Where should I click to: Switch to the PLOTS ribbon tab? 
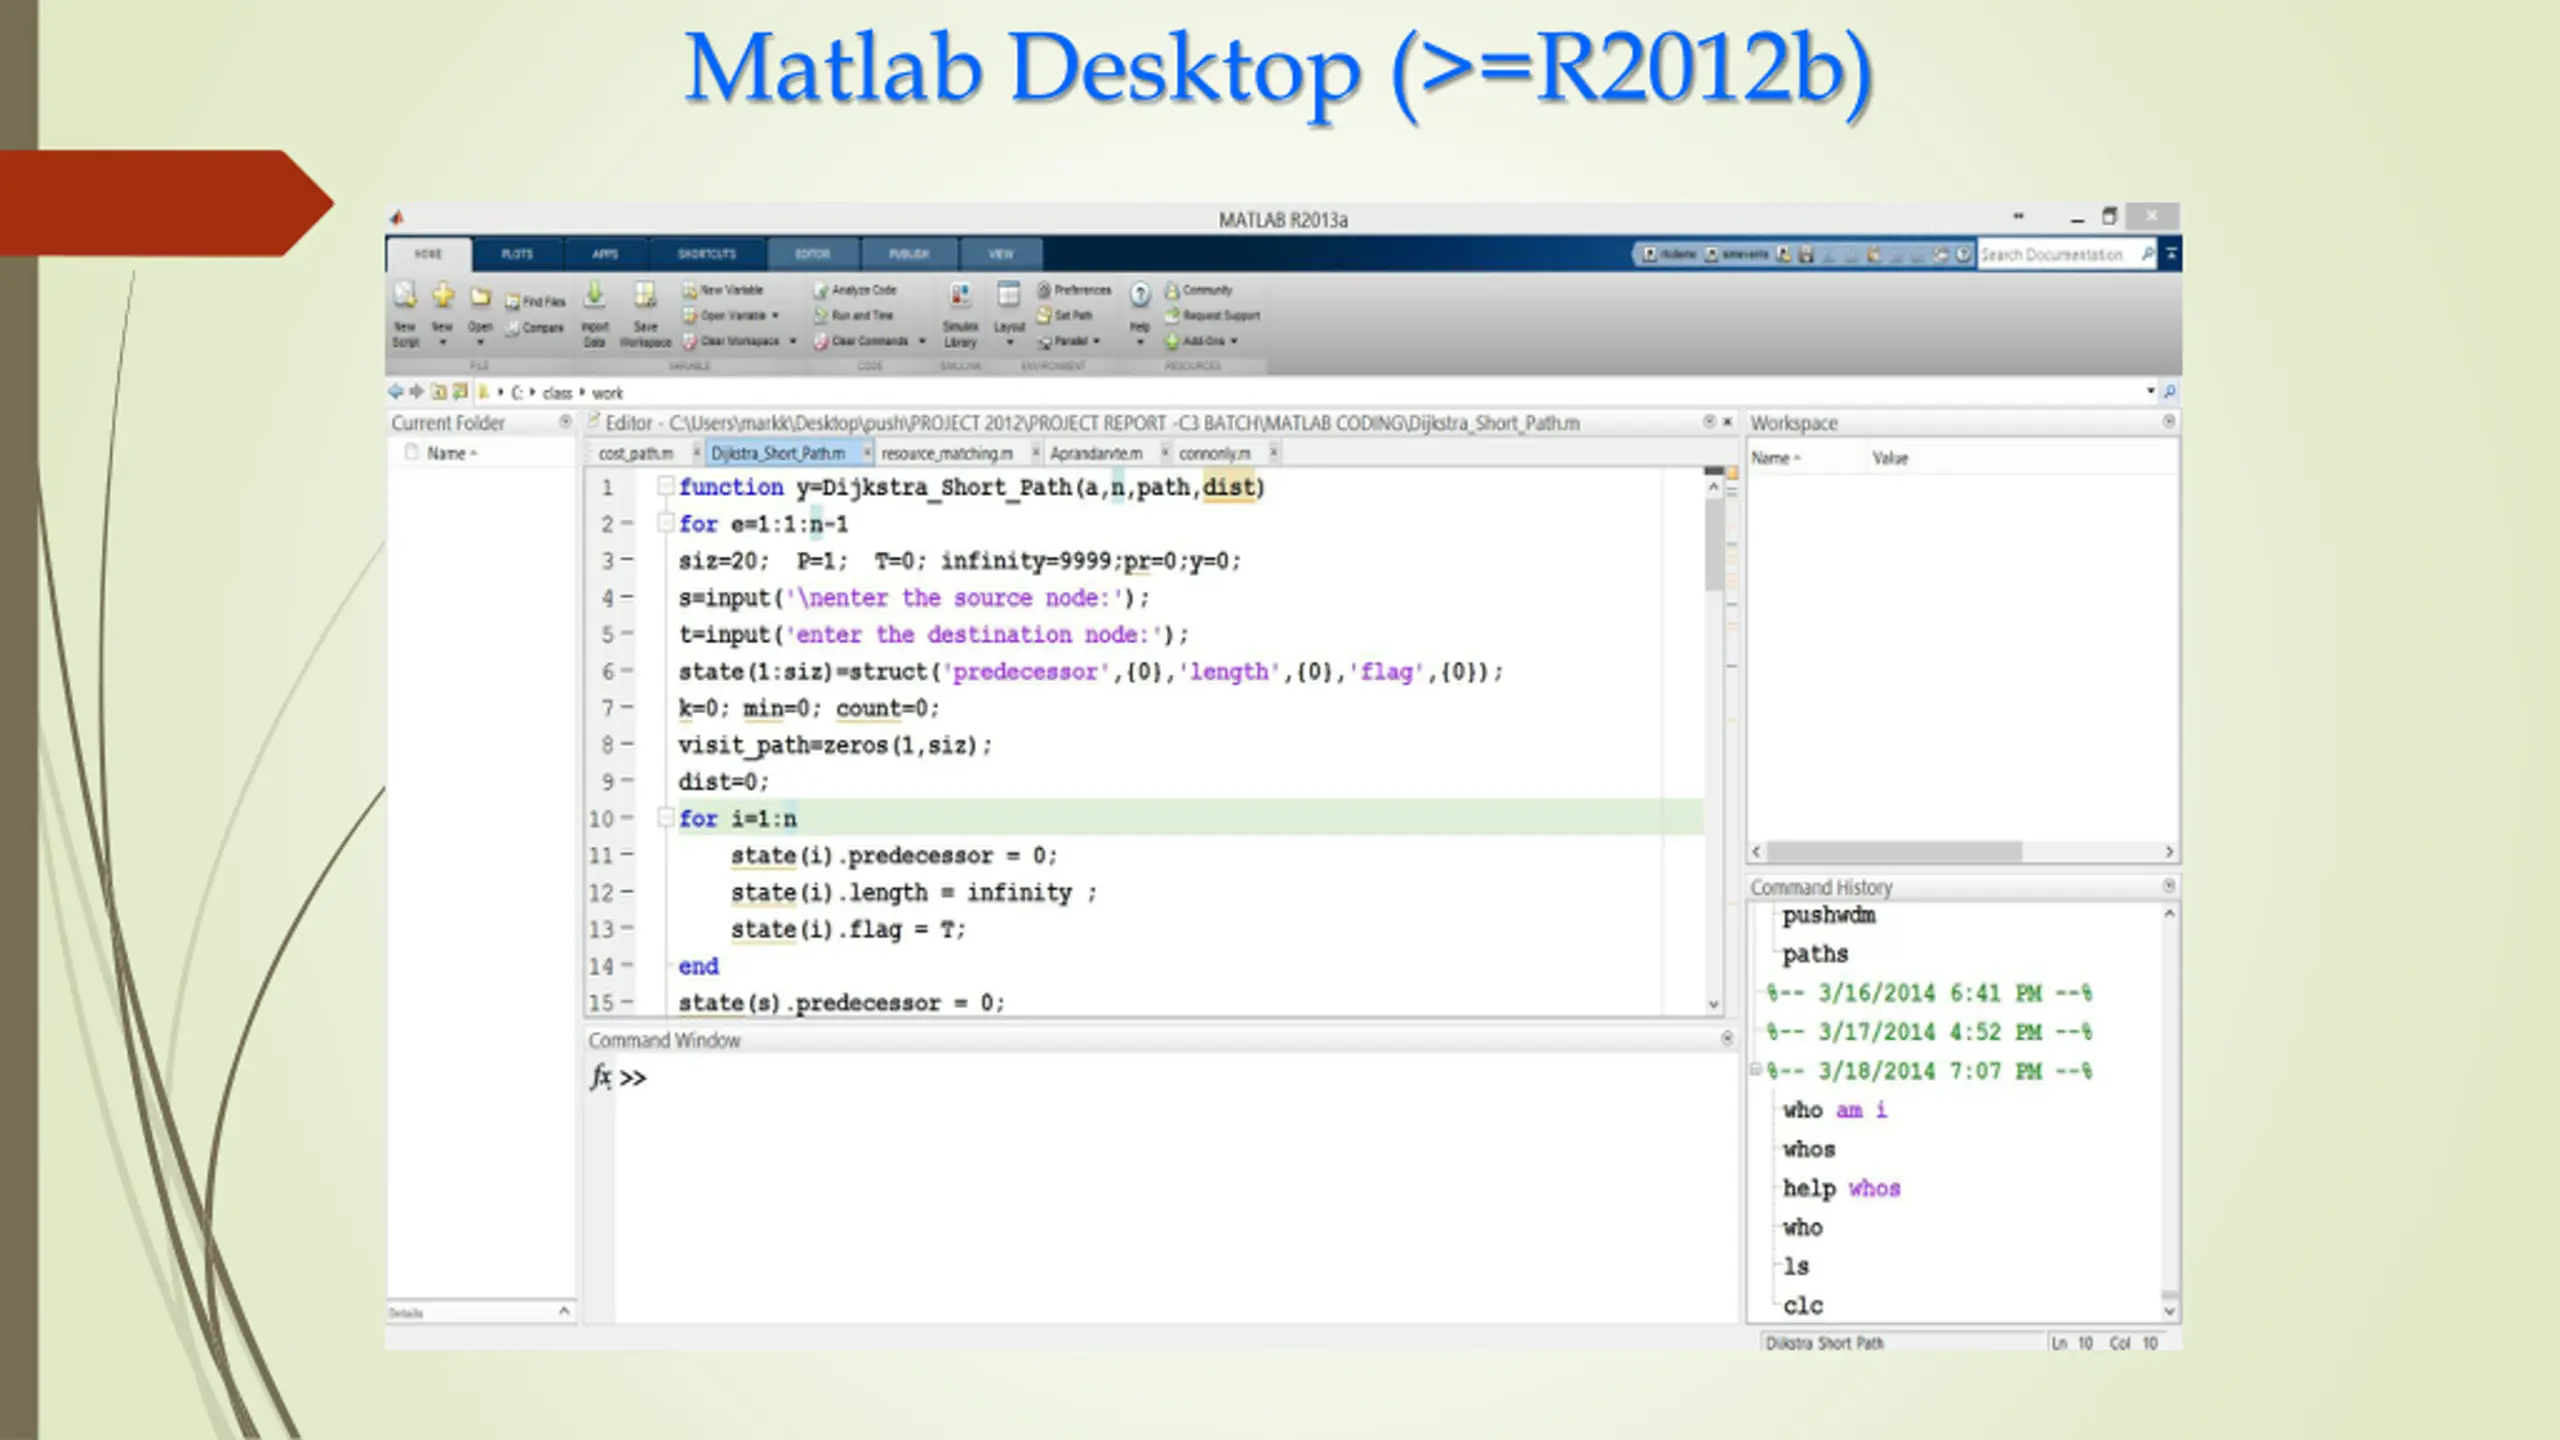pos(517,254)
